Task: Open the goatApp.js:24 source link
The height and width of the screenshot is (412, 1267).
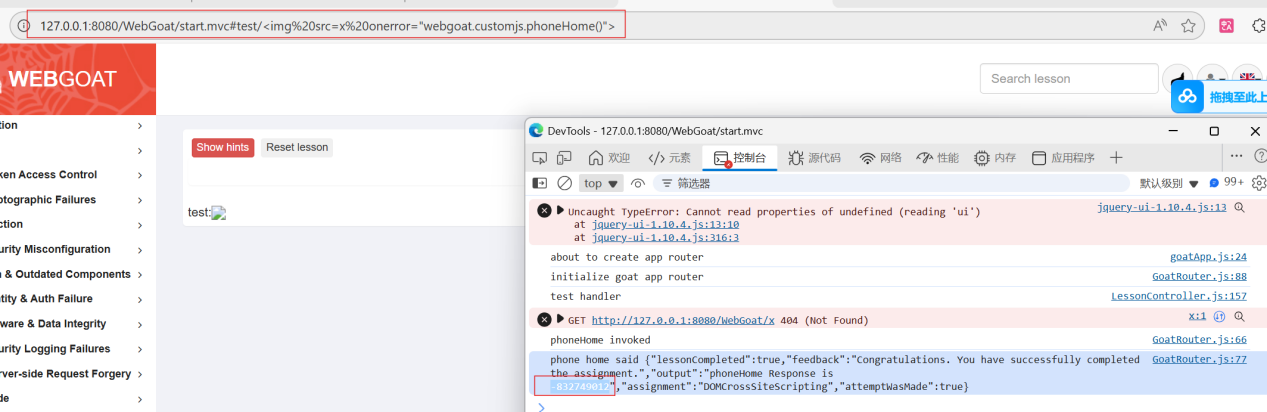Action: [1208, 257]
